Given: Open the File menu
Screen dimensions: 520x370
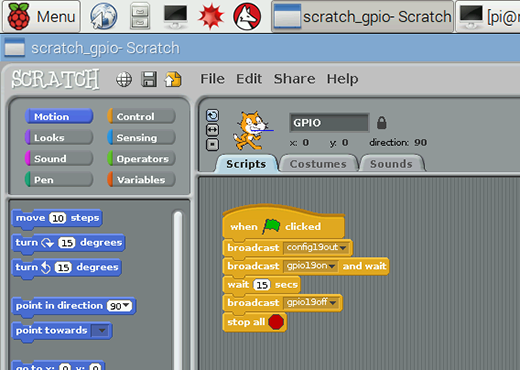Looking at the screenshot, I should (212, 79).
